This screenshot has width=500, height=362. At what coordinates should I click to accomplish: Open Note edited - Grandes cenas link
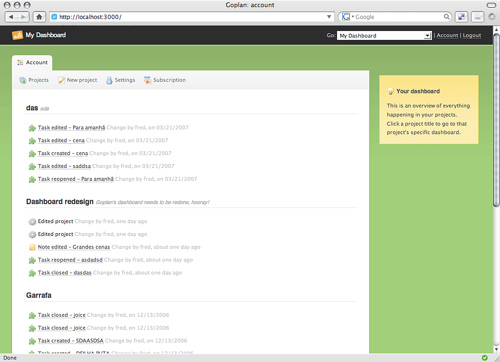[74, 247]
